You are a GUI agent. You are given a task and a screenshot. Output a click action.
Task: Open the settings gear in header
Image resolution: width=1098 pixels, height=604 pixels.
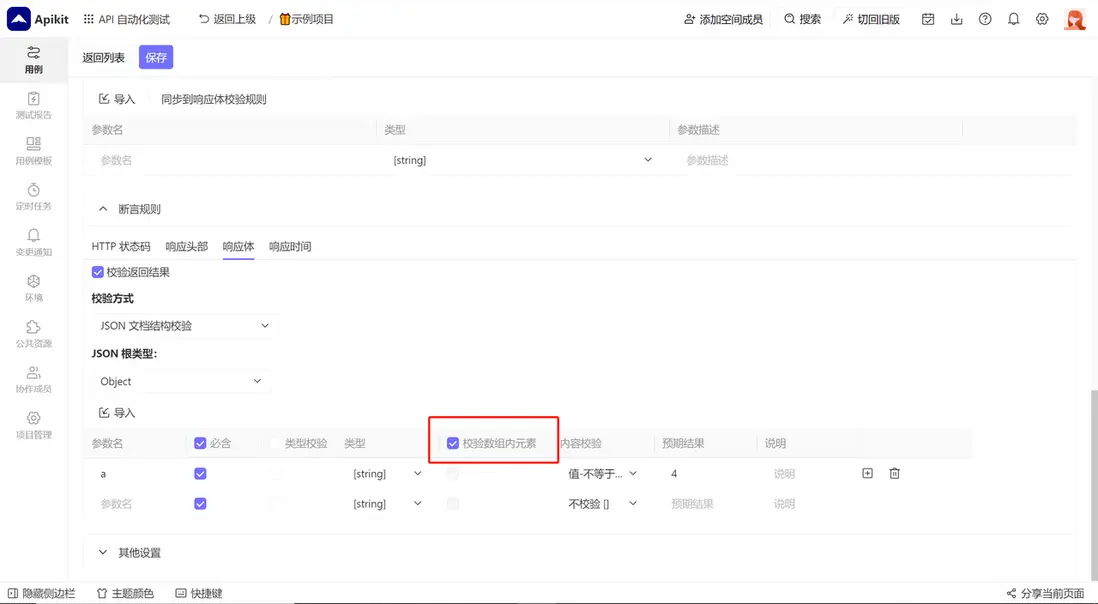click(x=1042, y=20)
